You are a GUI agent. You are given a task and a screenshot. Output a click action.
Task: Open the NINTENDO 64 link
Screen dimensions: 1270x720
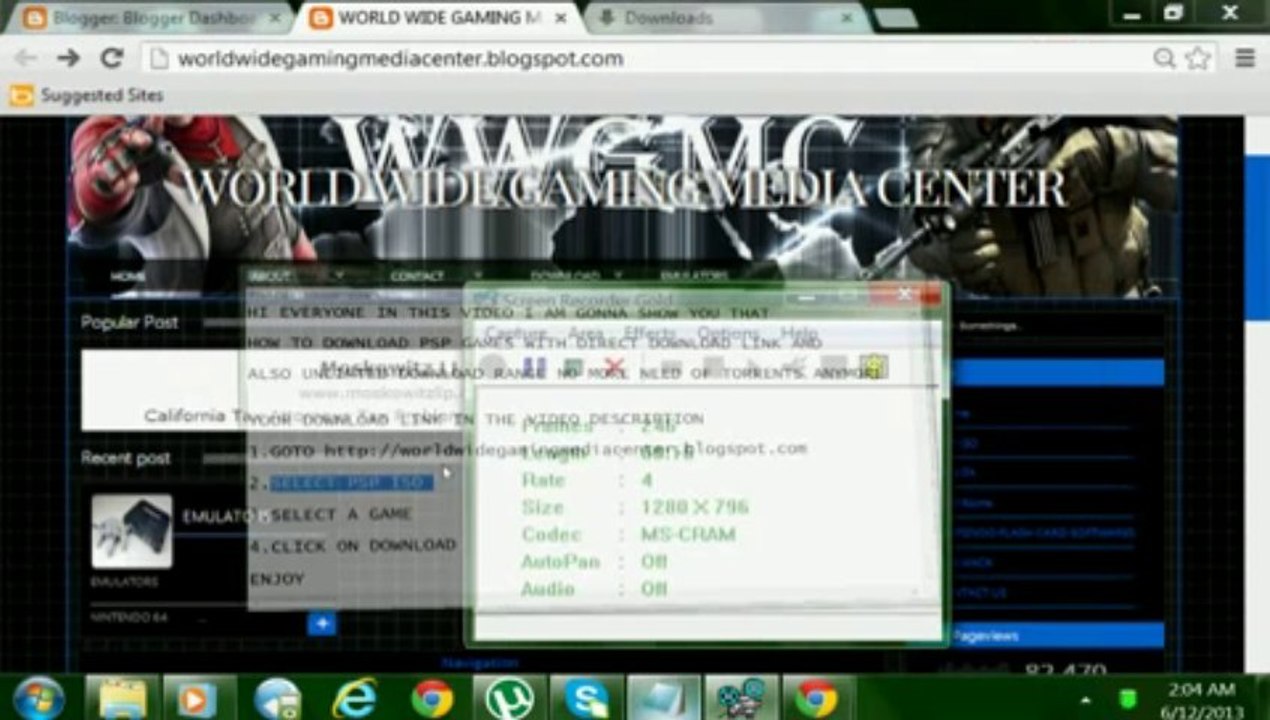pyautogui.click(x=129, y=618)
